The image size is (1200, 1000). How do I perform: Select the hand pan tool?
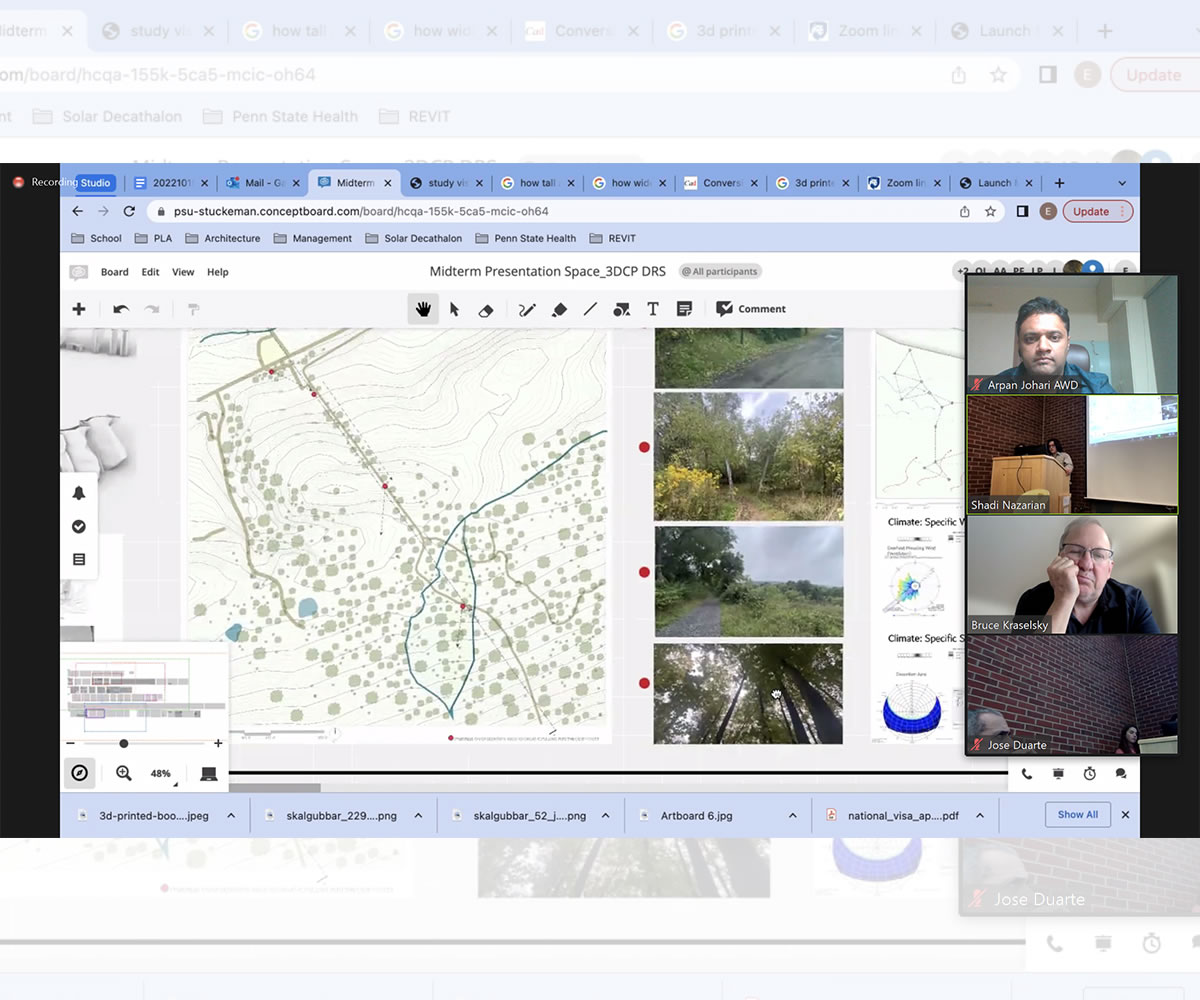pos(423,309)
